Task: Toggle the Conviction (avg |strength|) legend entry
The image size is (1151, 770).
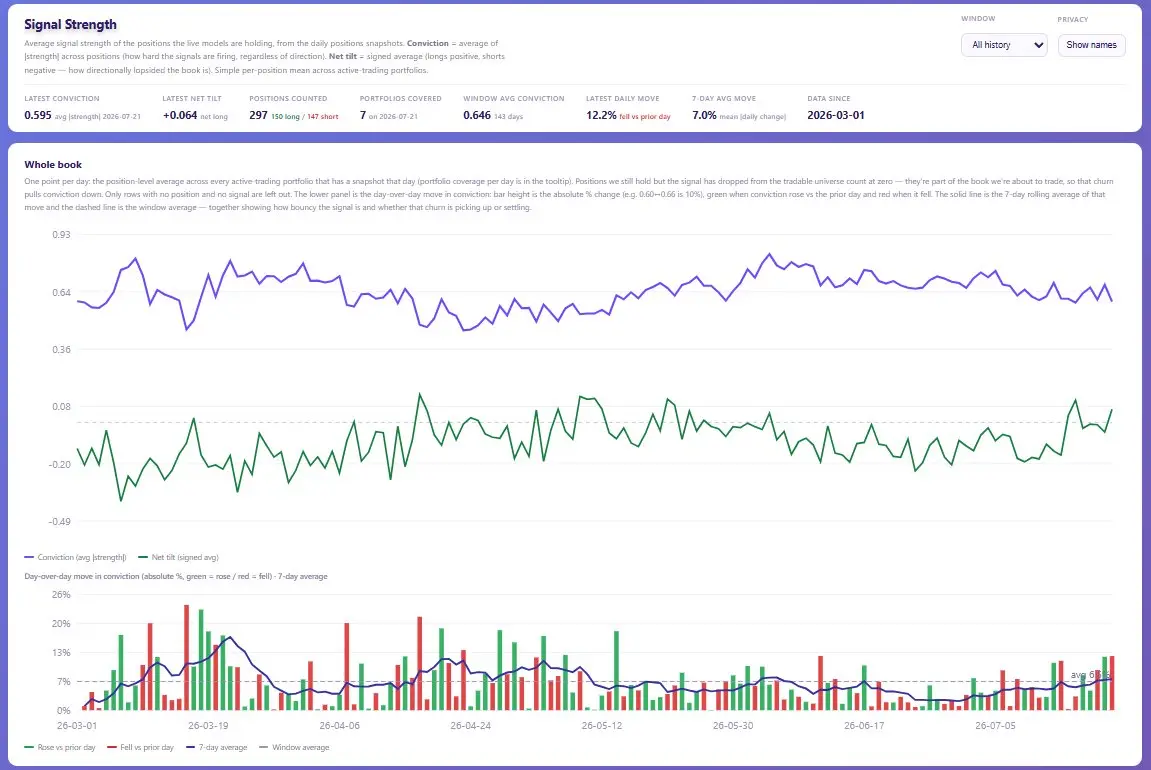Action: coord(76,557)
